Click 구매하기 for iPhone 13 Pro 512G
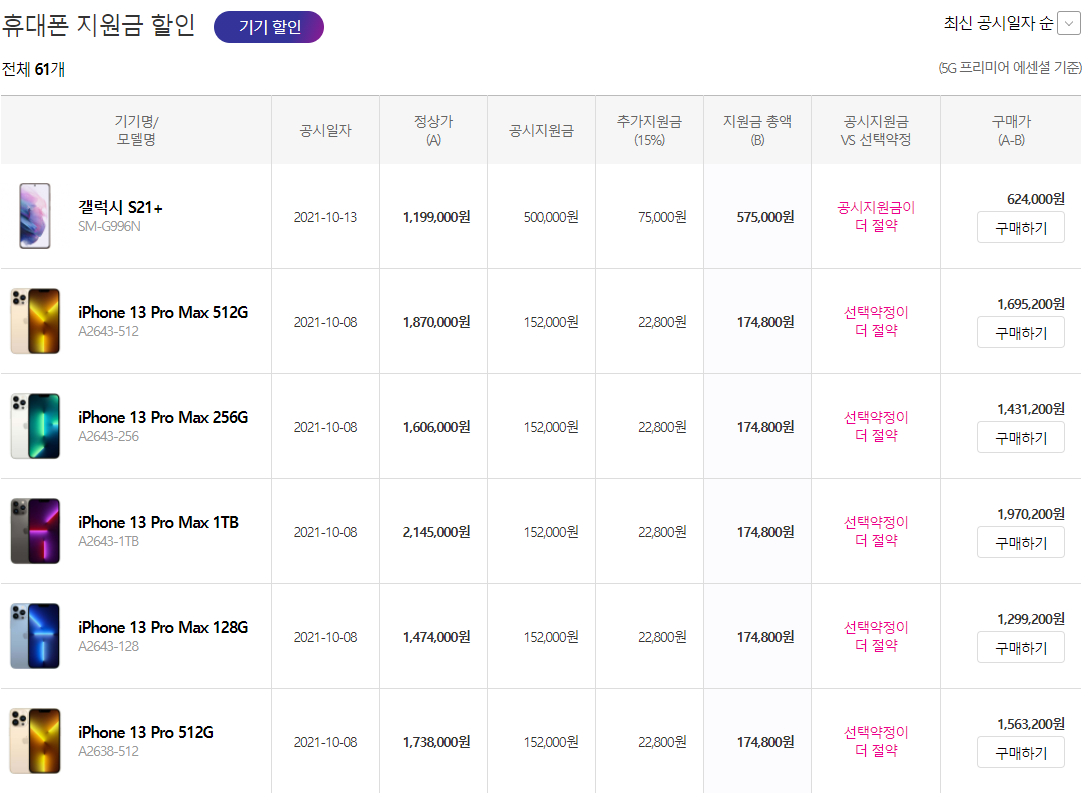This screenshot has height=793, width=1089. pos(1020,752)
